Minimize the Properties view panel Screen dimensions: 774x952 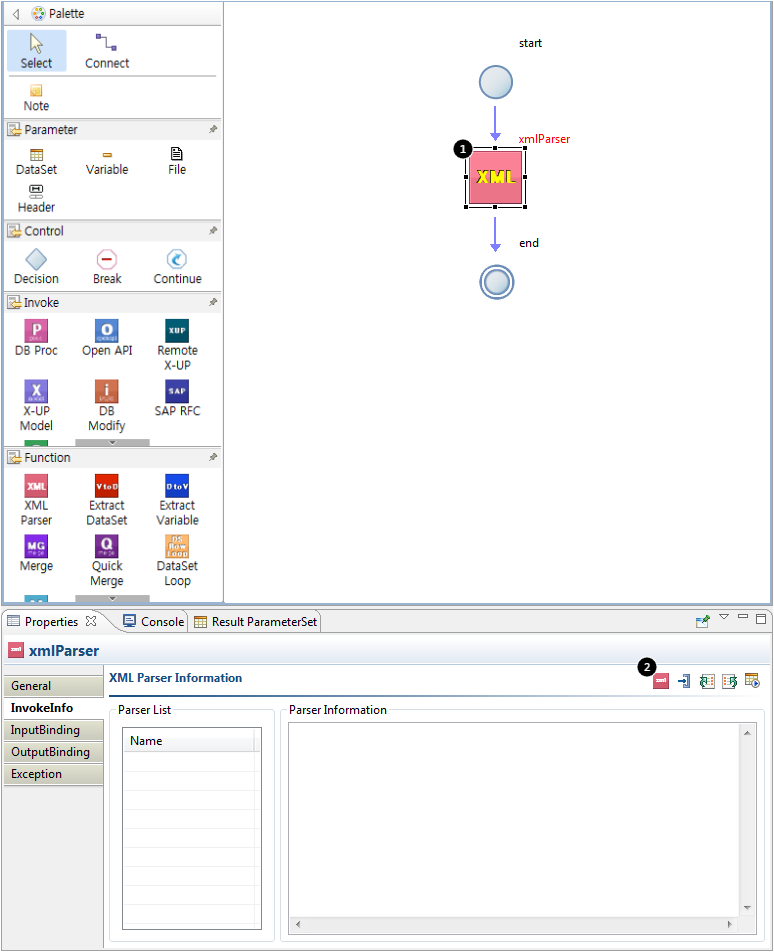point(742,617)
